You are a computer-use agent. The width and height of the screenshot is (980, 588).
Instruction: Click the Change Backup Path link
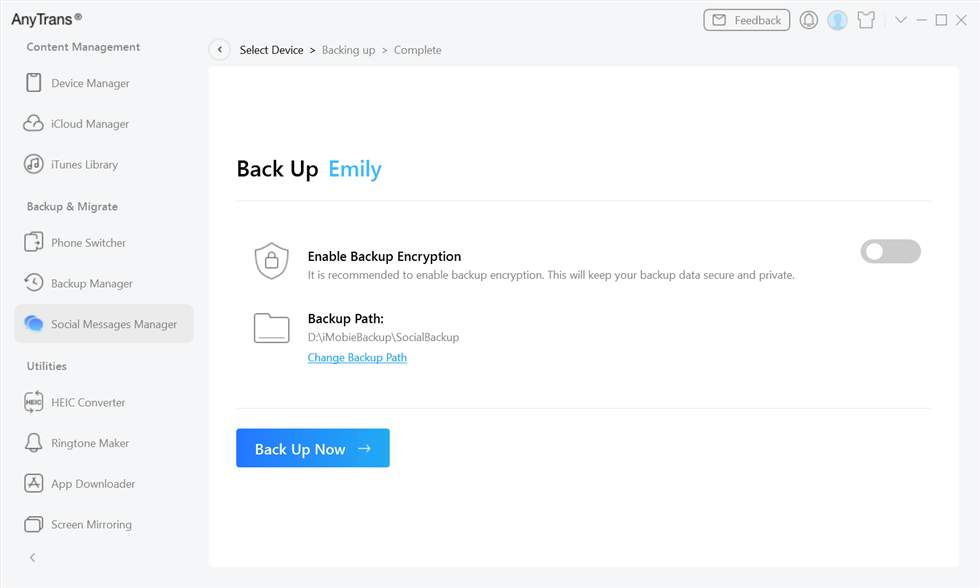[357, 357]
